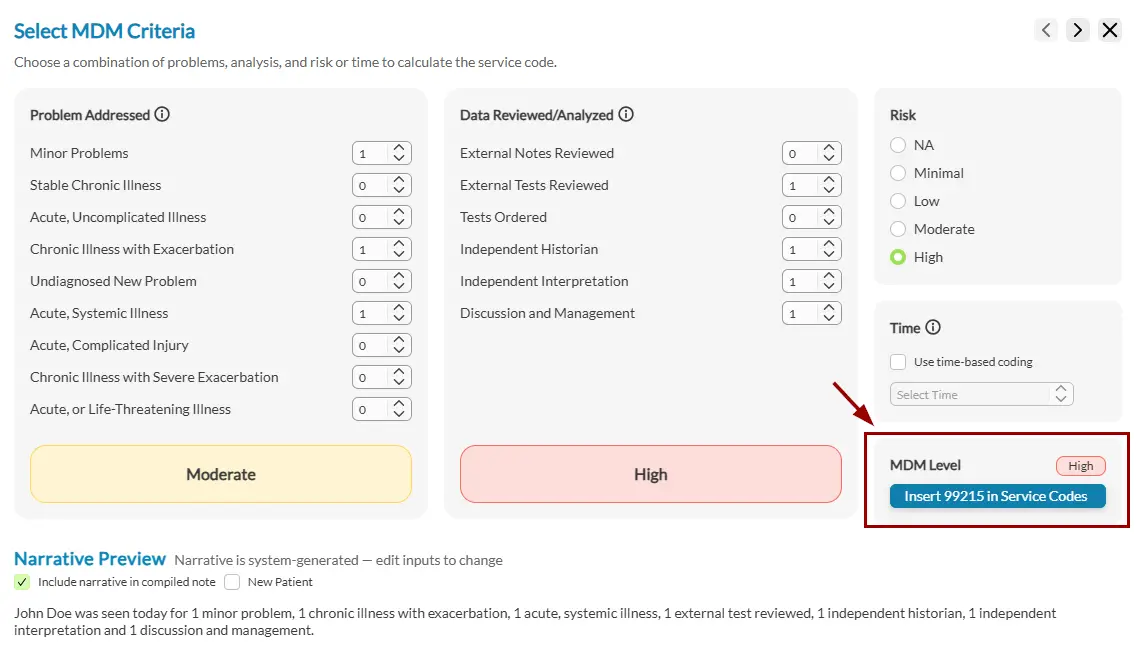
Task: Enable Use time-based coding checkbox
Action: point(898,362)
